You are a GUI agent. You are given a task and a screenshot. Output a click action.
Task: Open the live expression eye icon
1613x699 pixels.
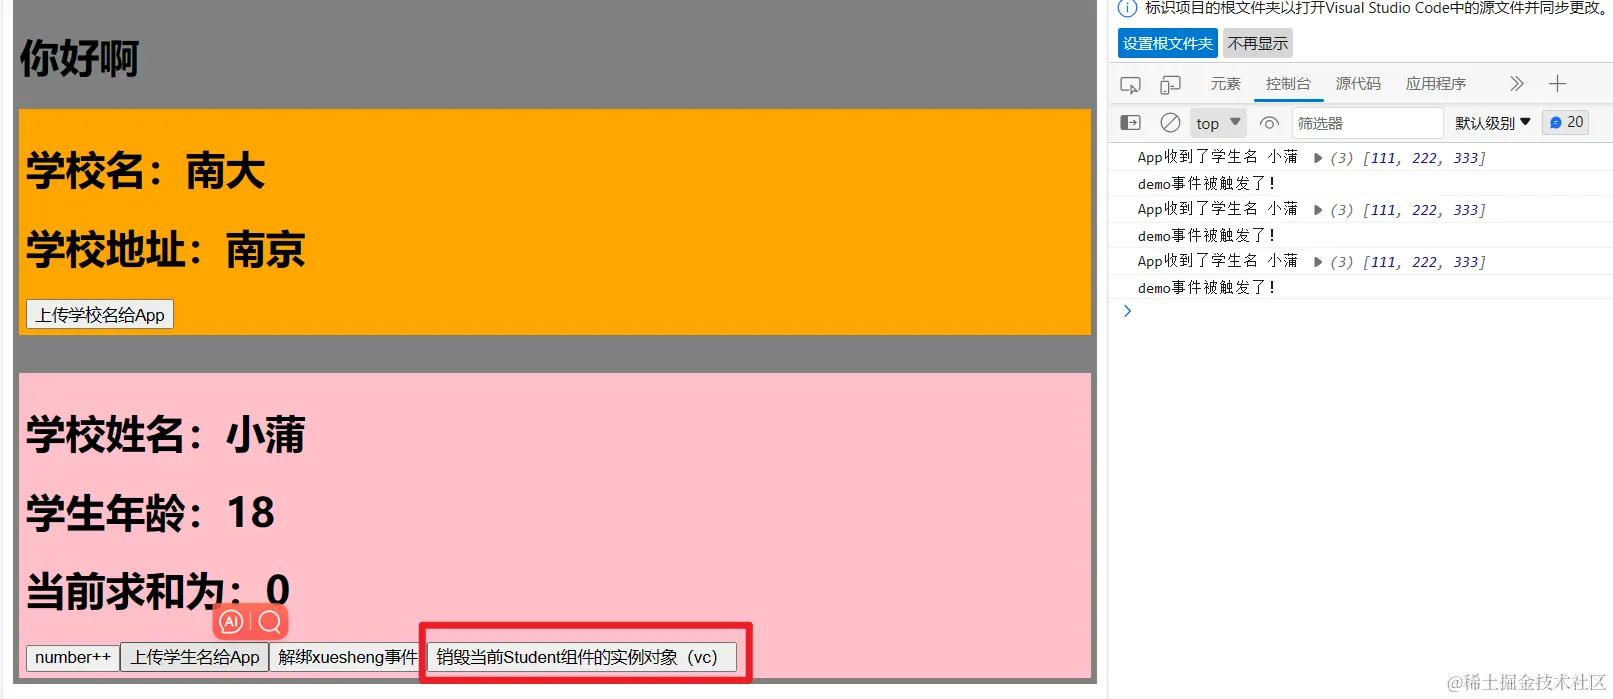coord(1269,123)
